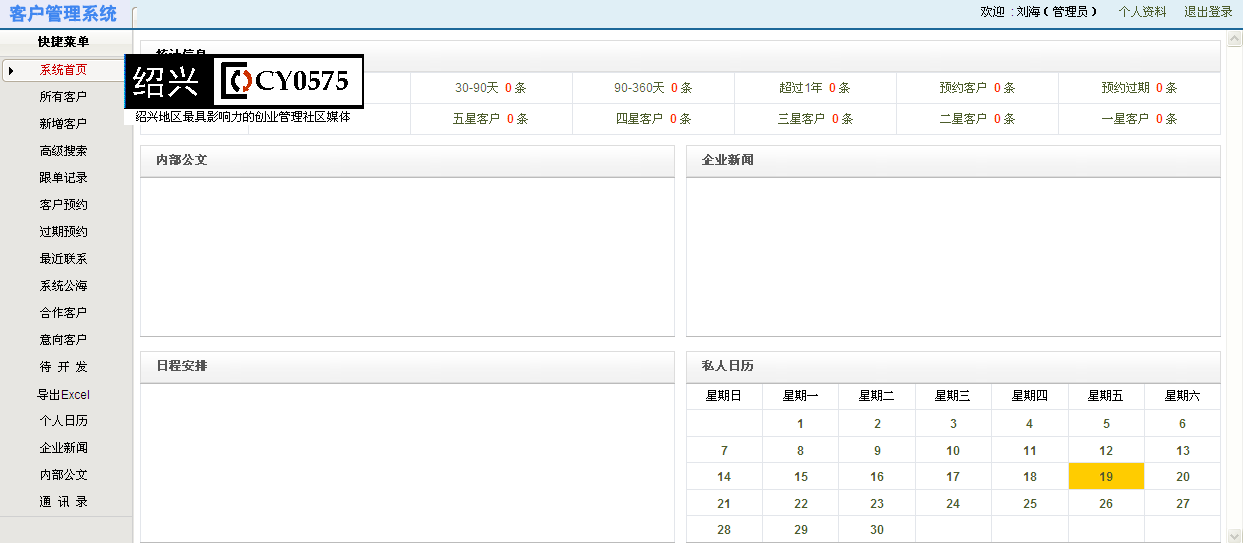
Task: Click the 超过1年 statistic
Action: 815,88
